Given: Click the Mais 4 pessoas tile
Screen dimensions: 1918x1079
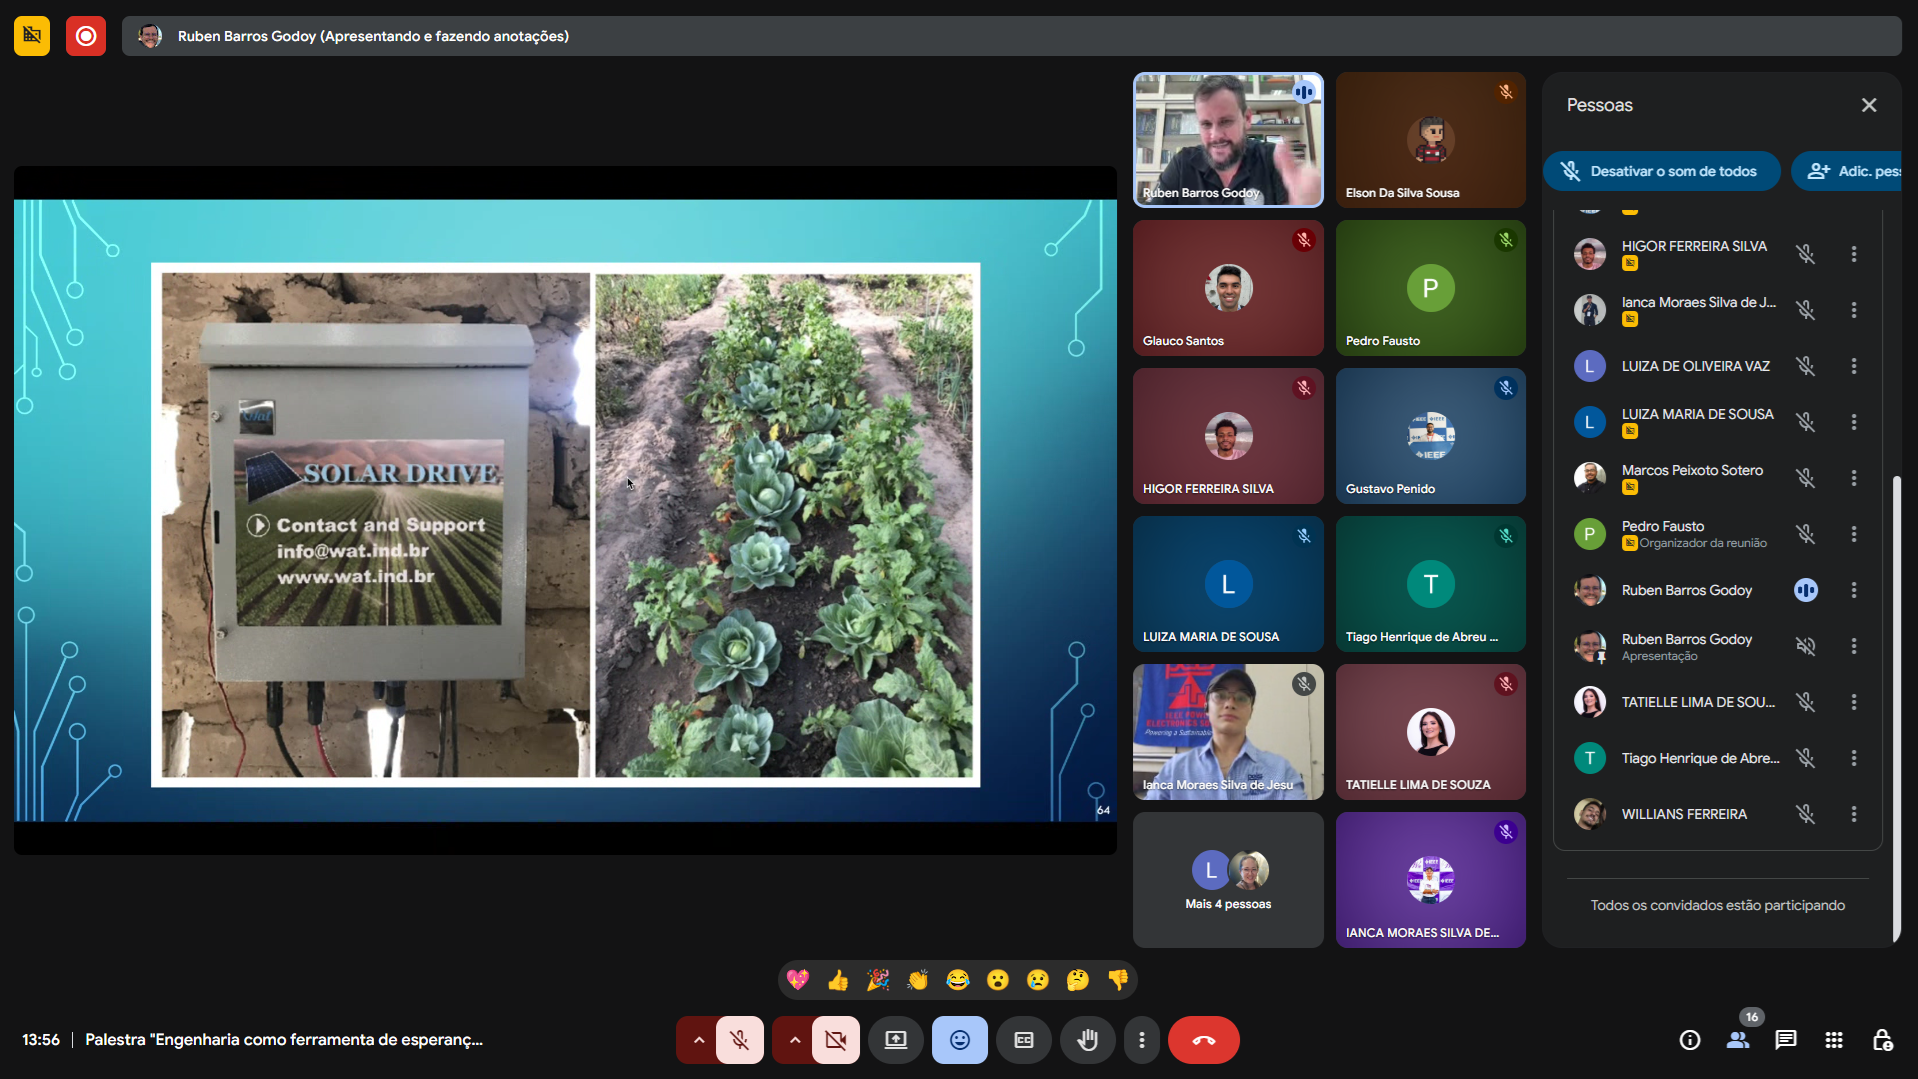Looking at the screenshot, I should pos(1228,880).
